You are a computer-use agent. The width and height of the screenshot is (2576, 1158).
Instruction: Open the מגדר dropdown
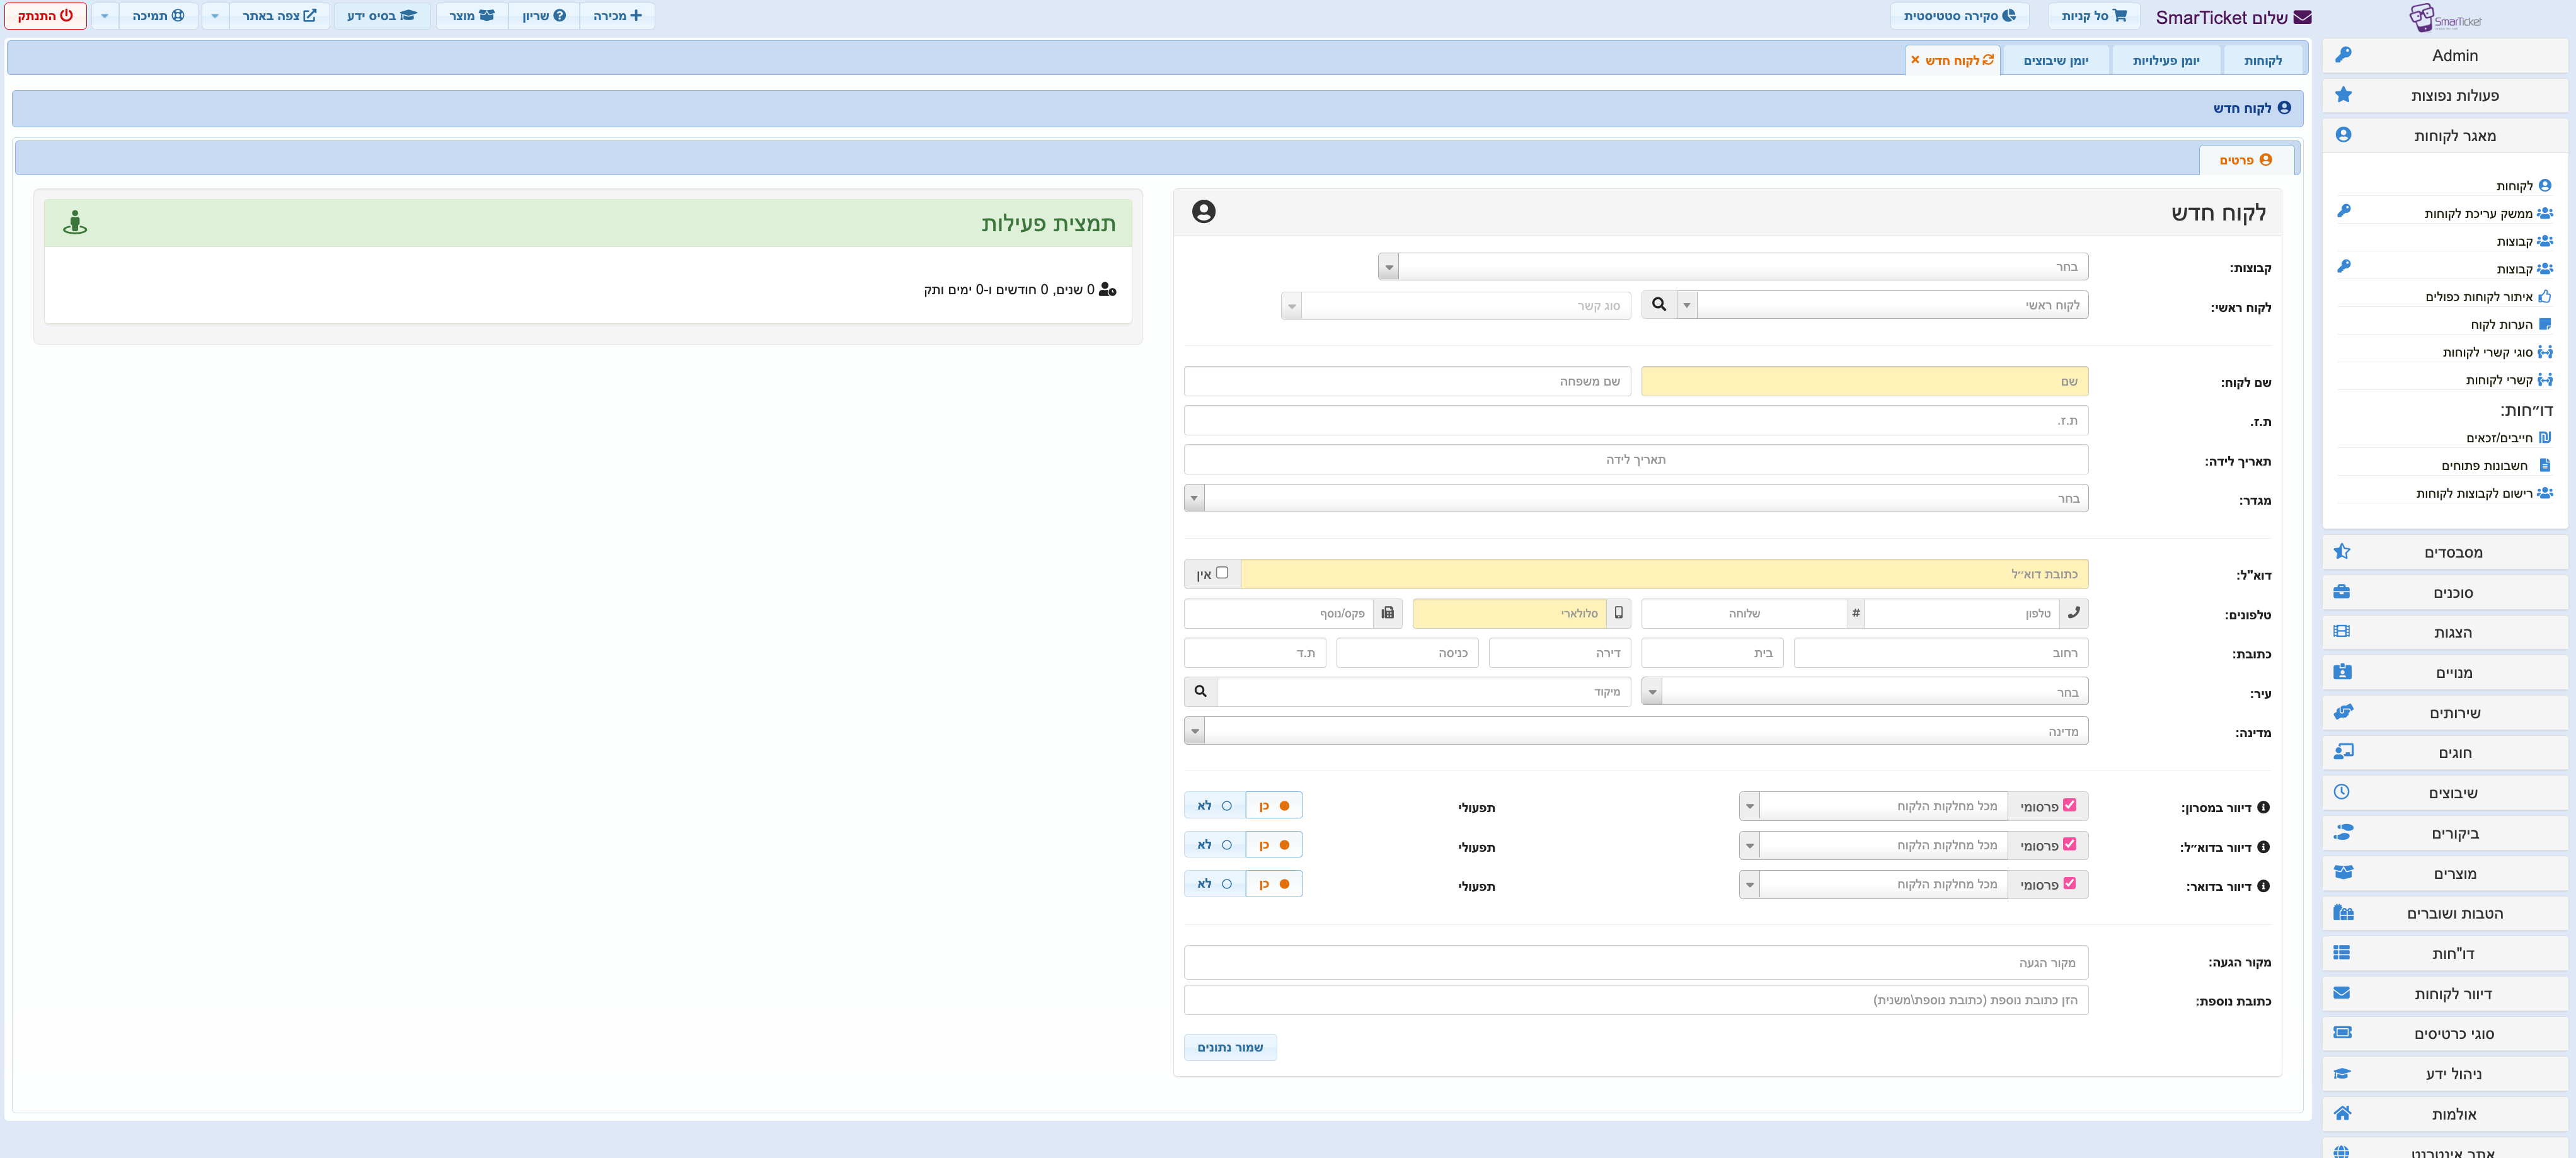[1636, 498]
